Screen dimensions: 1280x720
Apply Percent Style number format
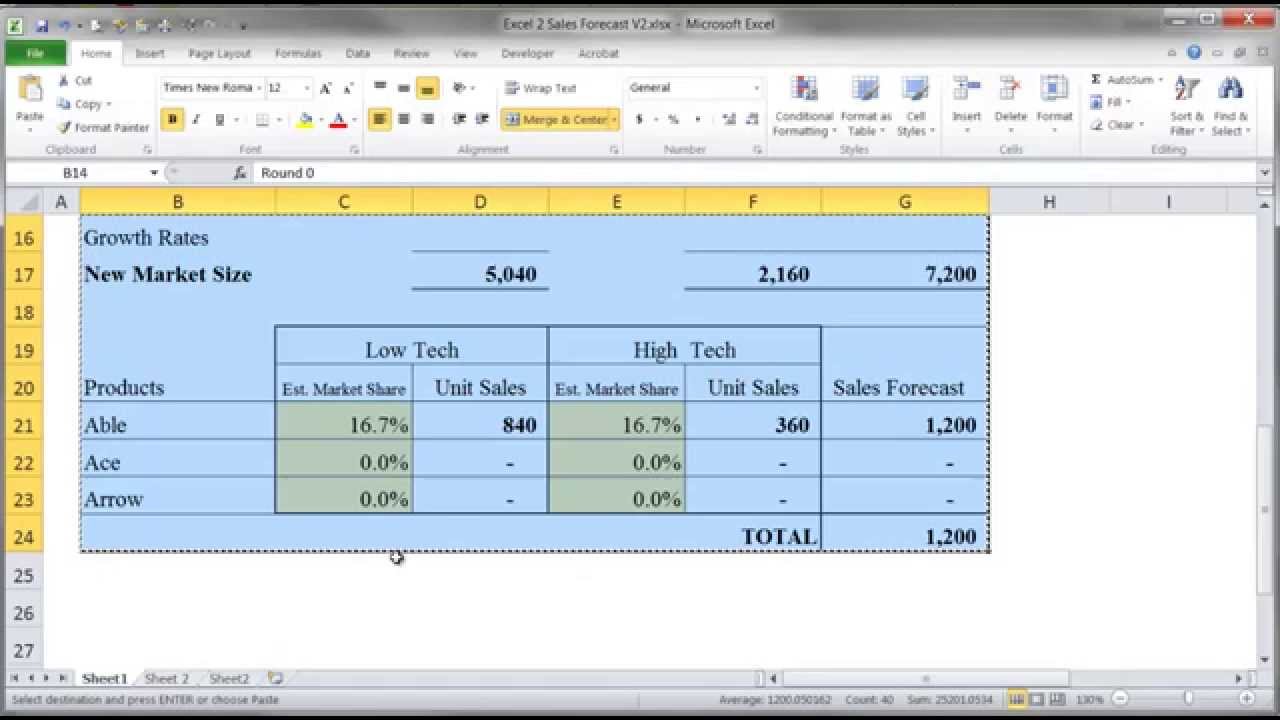[673, 120]
